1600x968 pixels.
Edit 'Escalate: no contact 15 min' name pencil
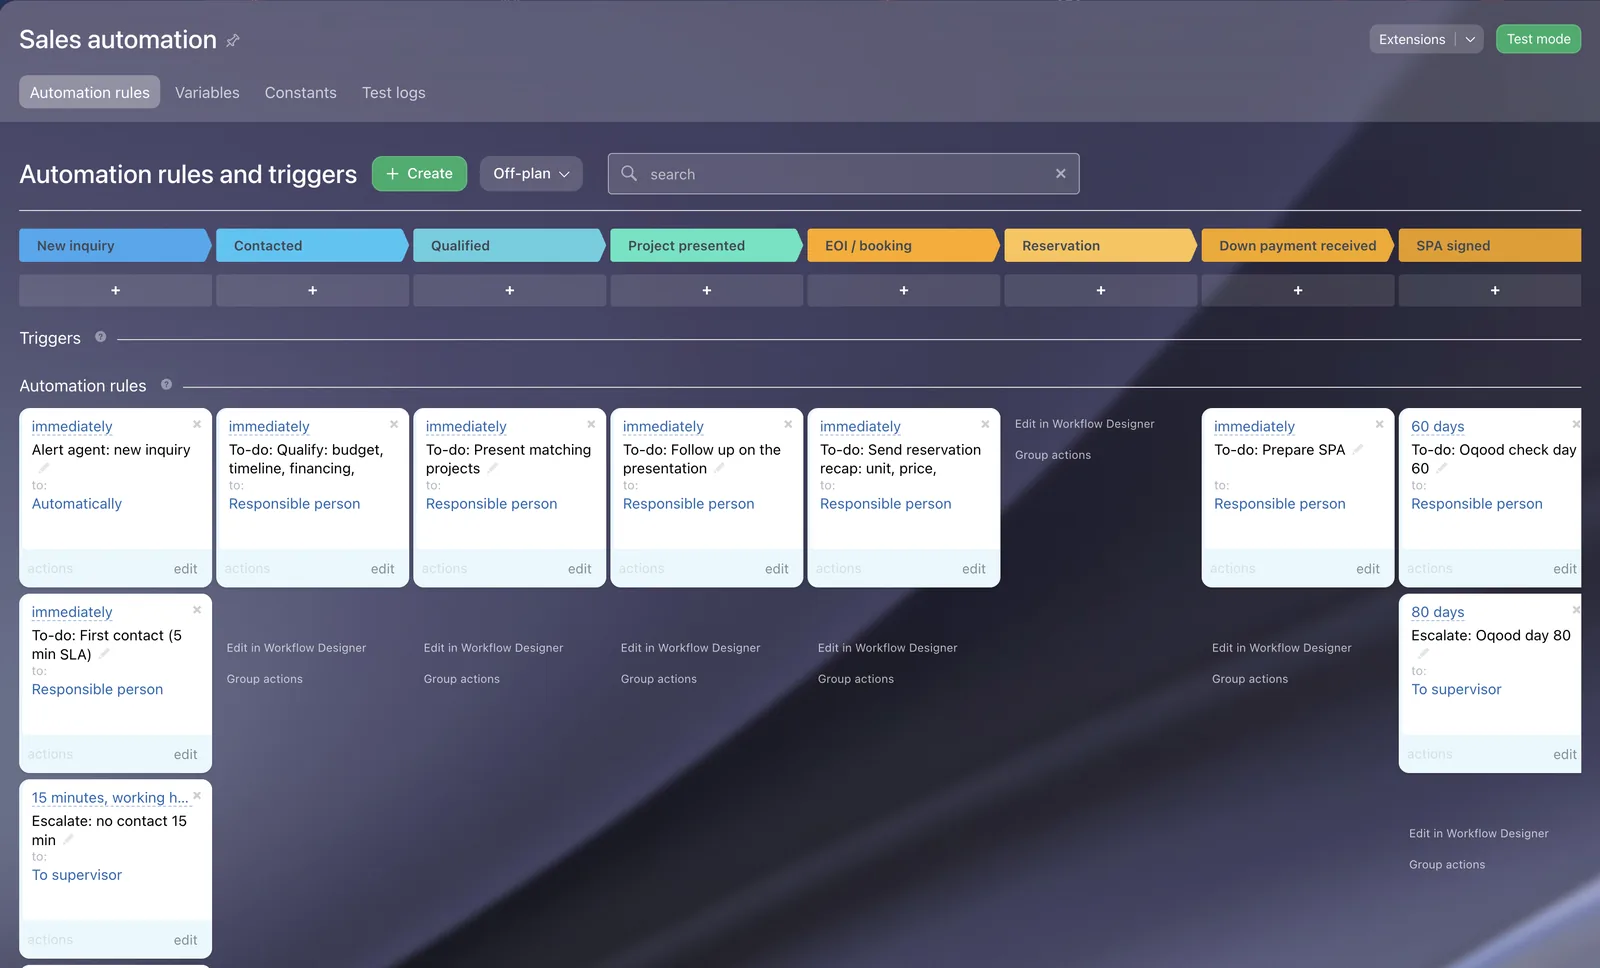tap(68, 840)
